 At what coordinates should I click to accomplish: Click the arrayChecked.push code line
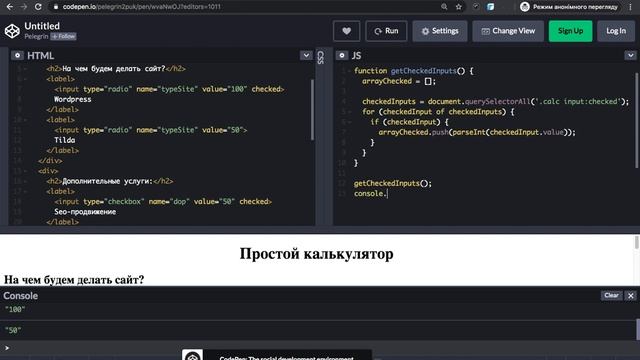(477, 132)
